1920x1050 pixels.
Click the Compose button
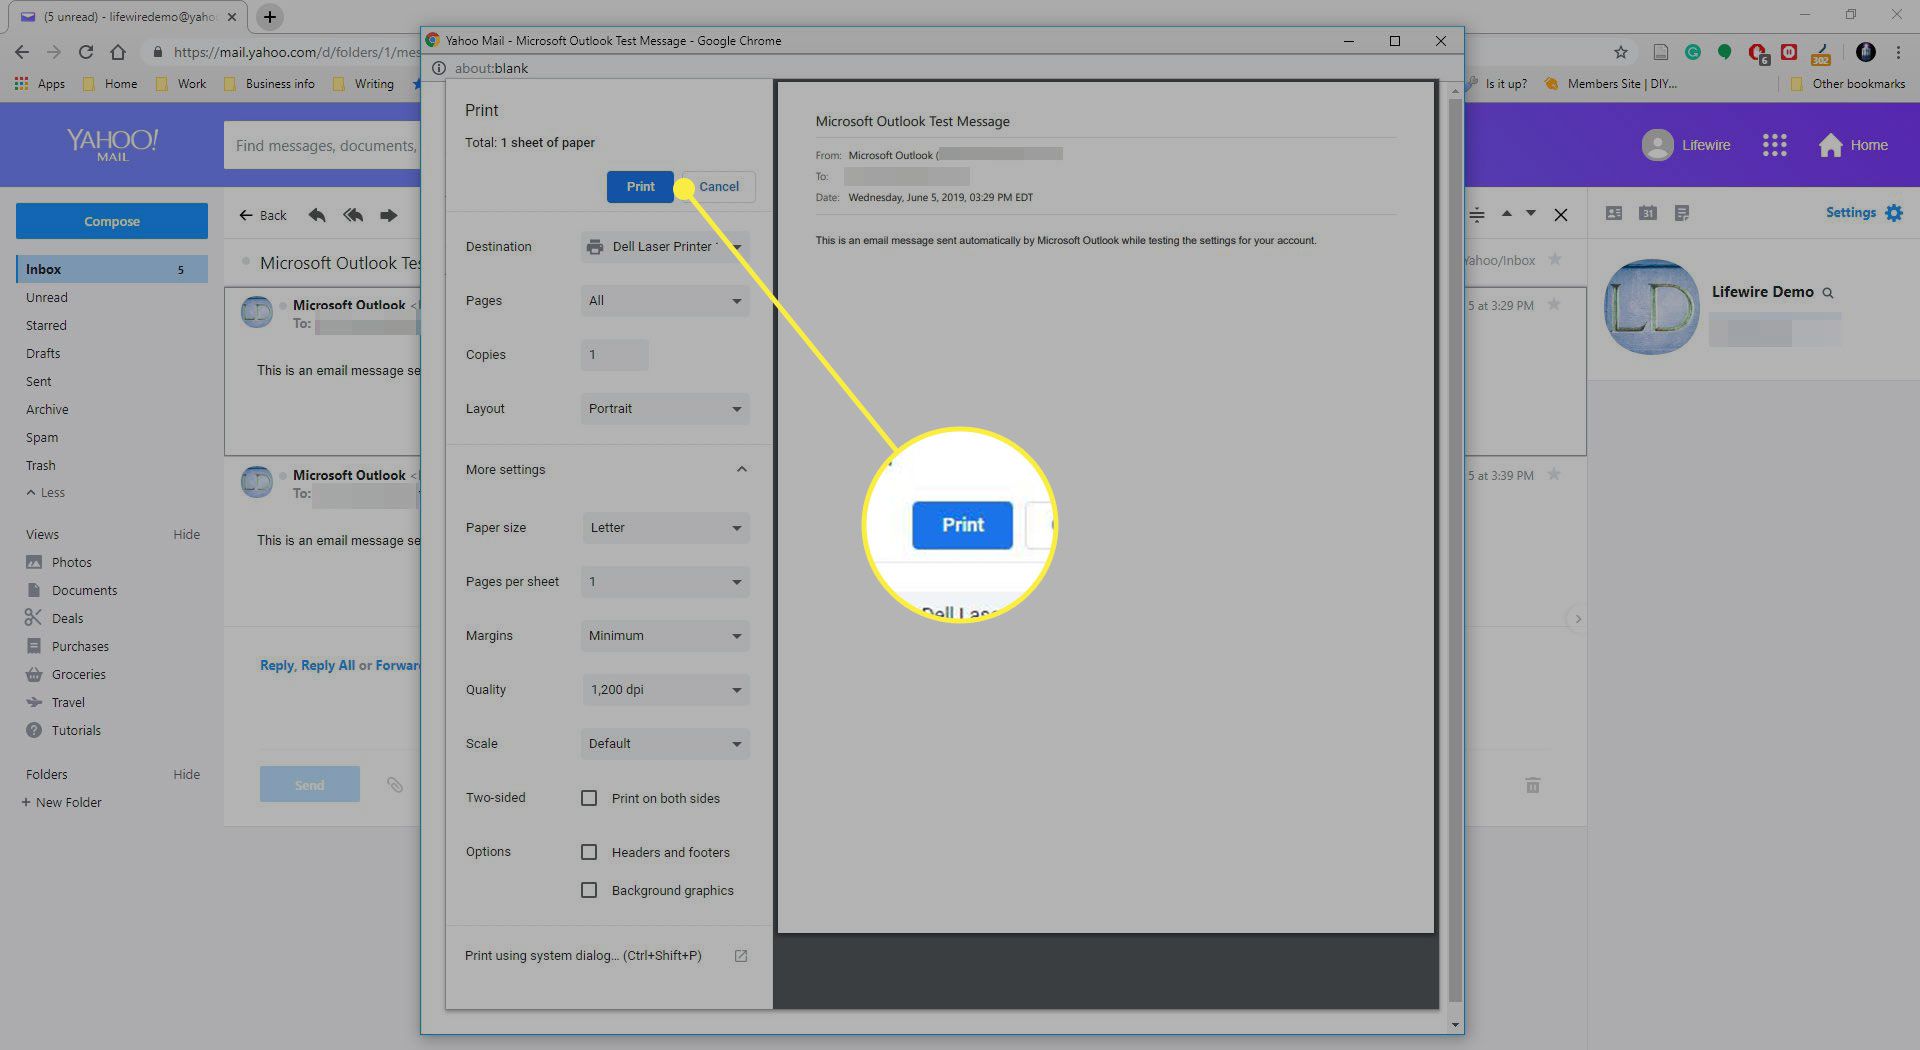[112, 221]
